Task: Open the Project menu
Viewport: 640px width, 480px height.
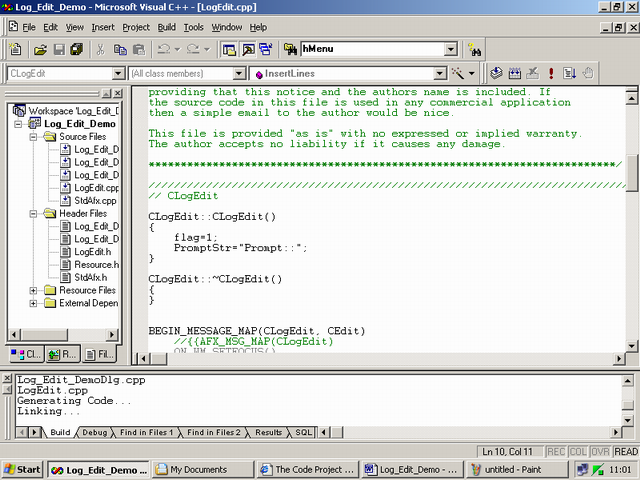Action: click(136, 27)
